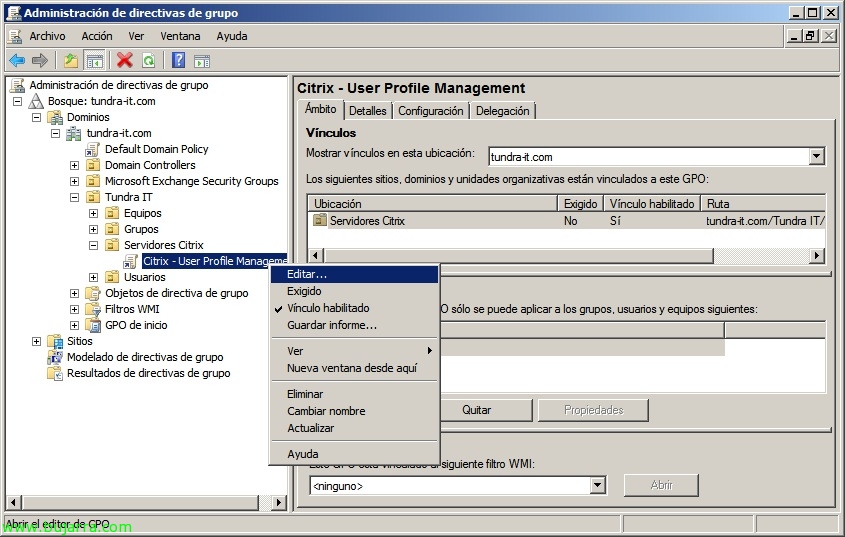Click the green Refresh toolbar icon

pos(148,60)
